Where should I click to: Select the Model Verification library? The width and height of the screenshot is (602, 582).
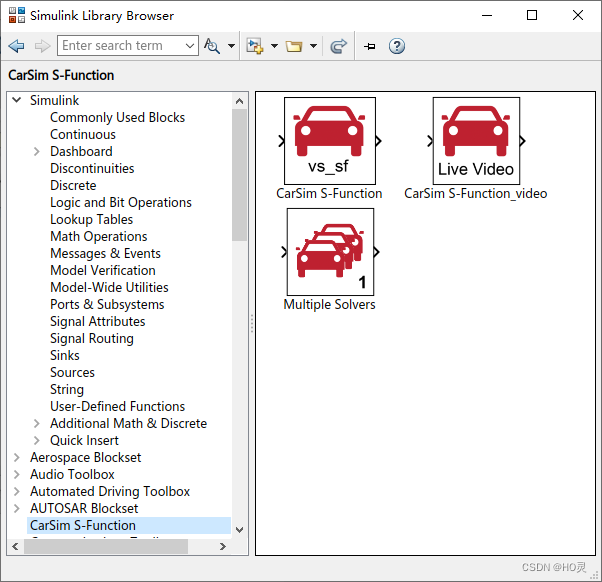(x=103, y=270)
